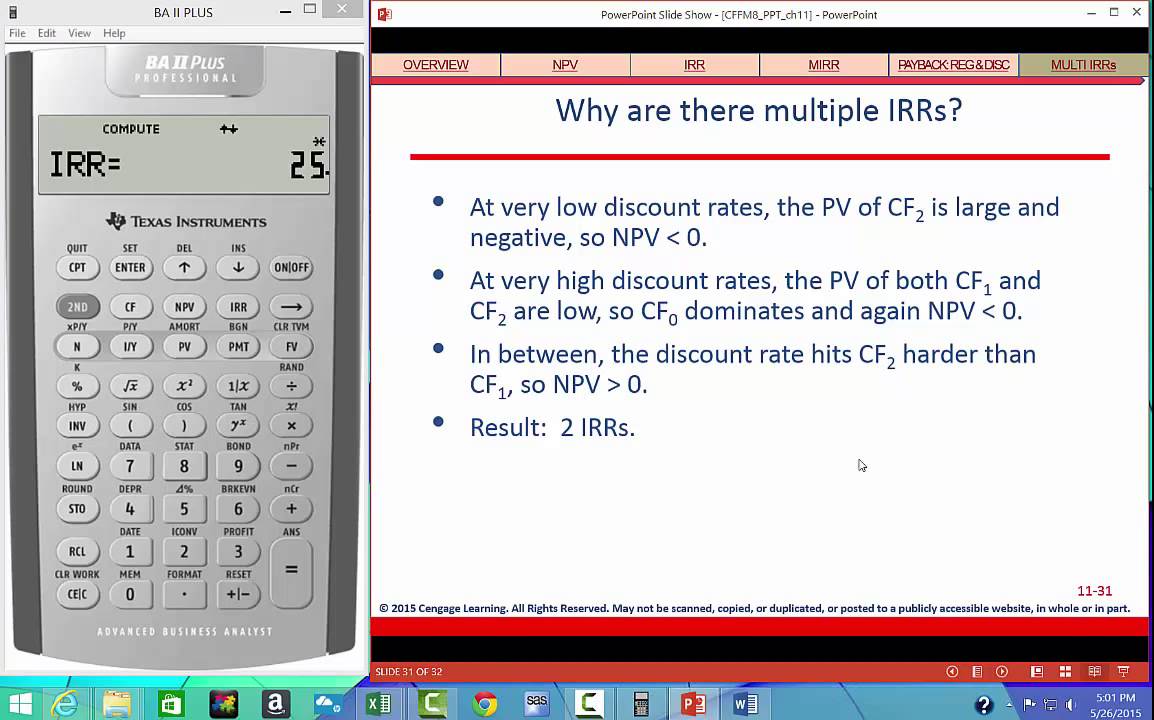Image resolution: width=1154 pixels, height=720 pixels.
Task: Open the CF cash flow worksheet key
Action: pos(130,307)
